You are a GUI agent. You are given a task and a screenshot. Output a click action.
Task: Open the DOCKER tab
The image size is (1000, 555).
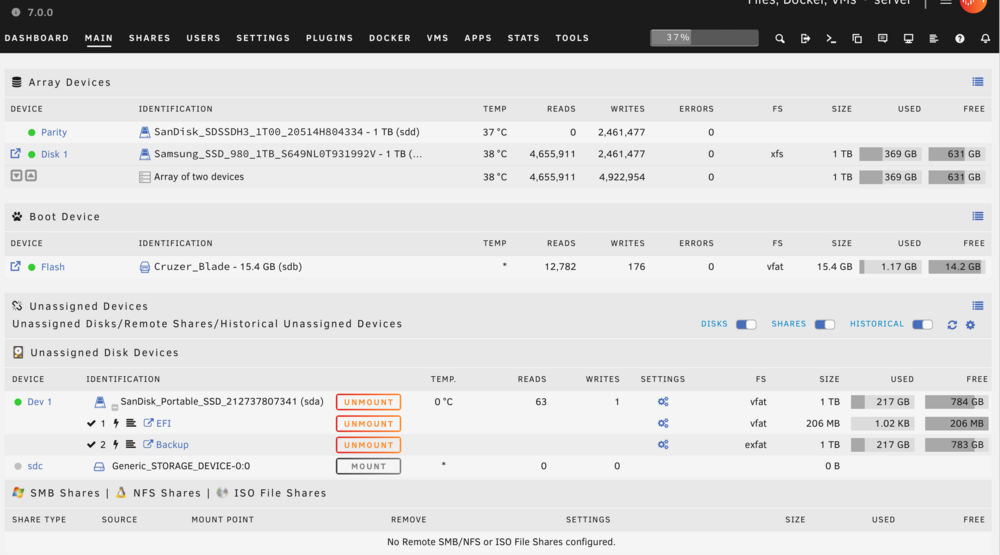coord(390,38)
